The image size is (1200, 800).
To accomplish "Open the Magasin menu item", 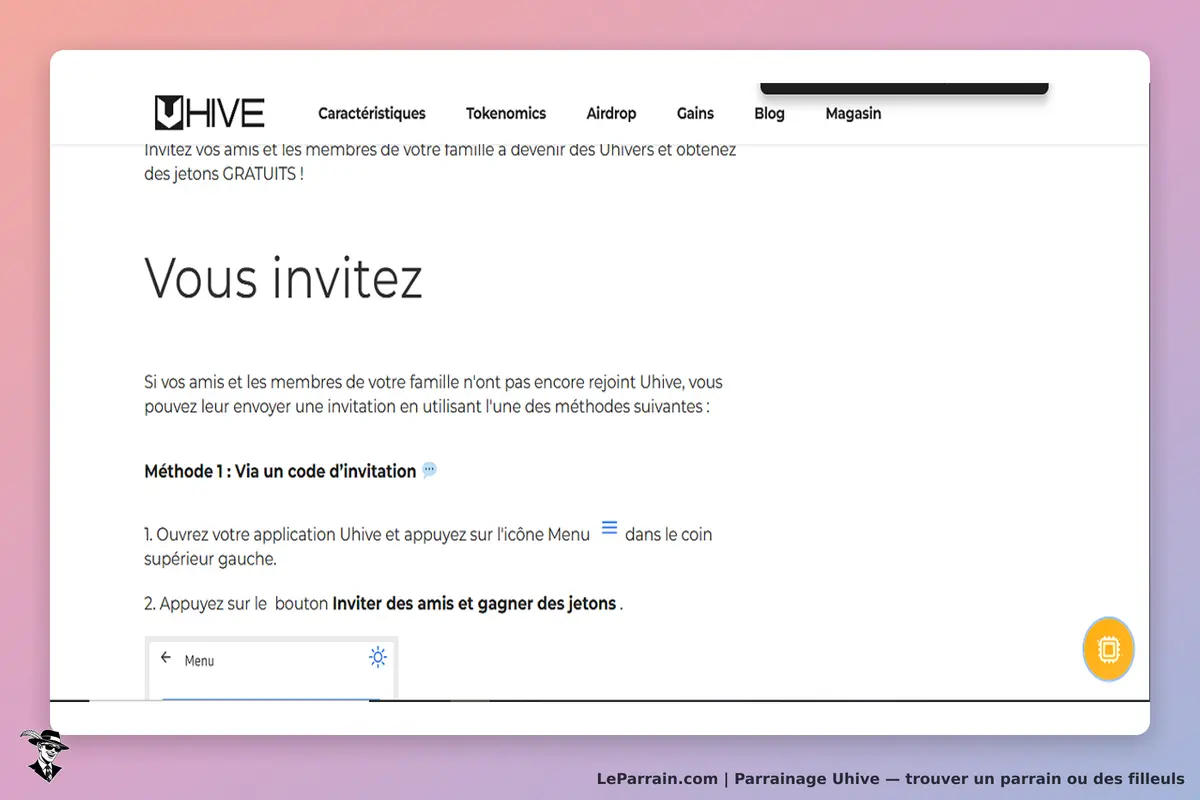I will click(853, 113).
